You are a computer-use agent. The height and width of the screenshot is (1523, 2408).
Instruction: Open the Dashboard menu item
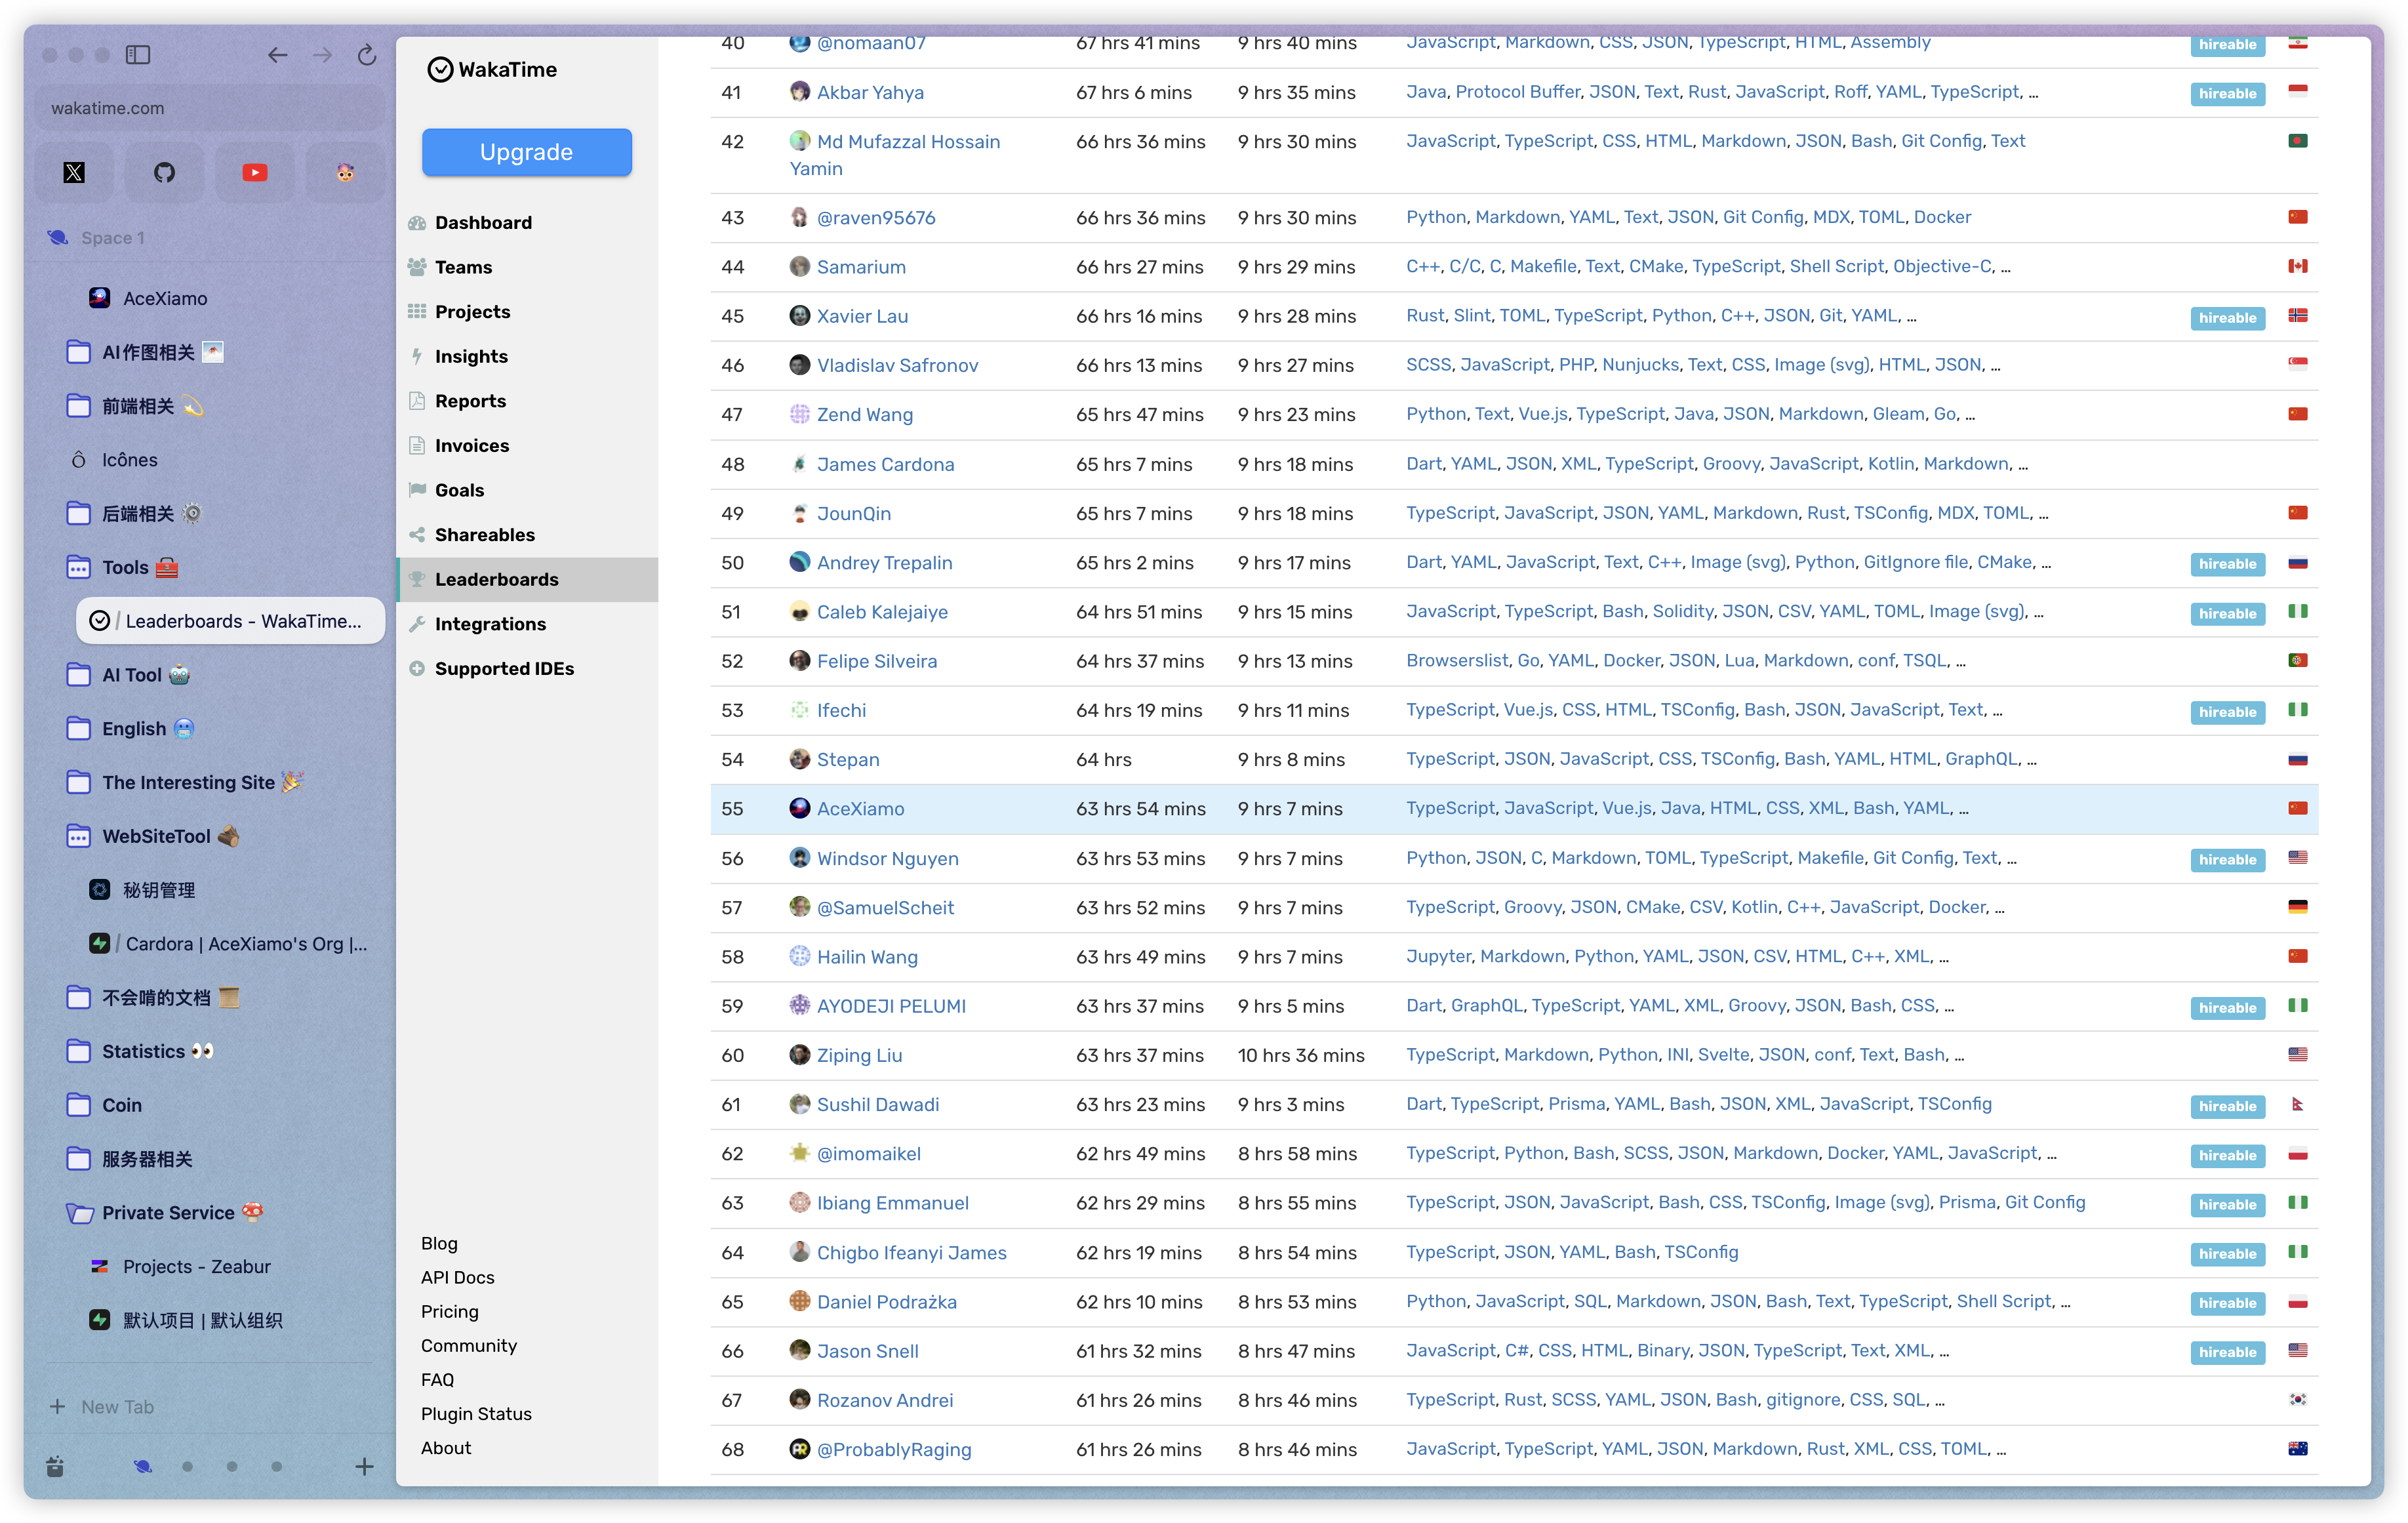point(483,222)
